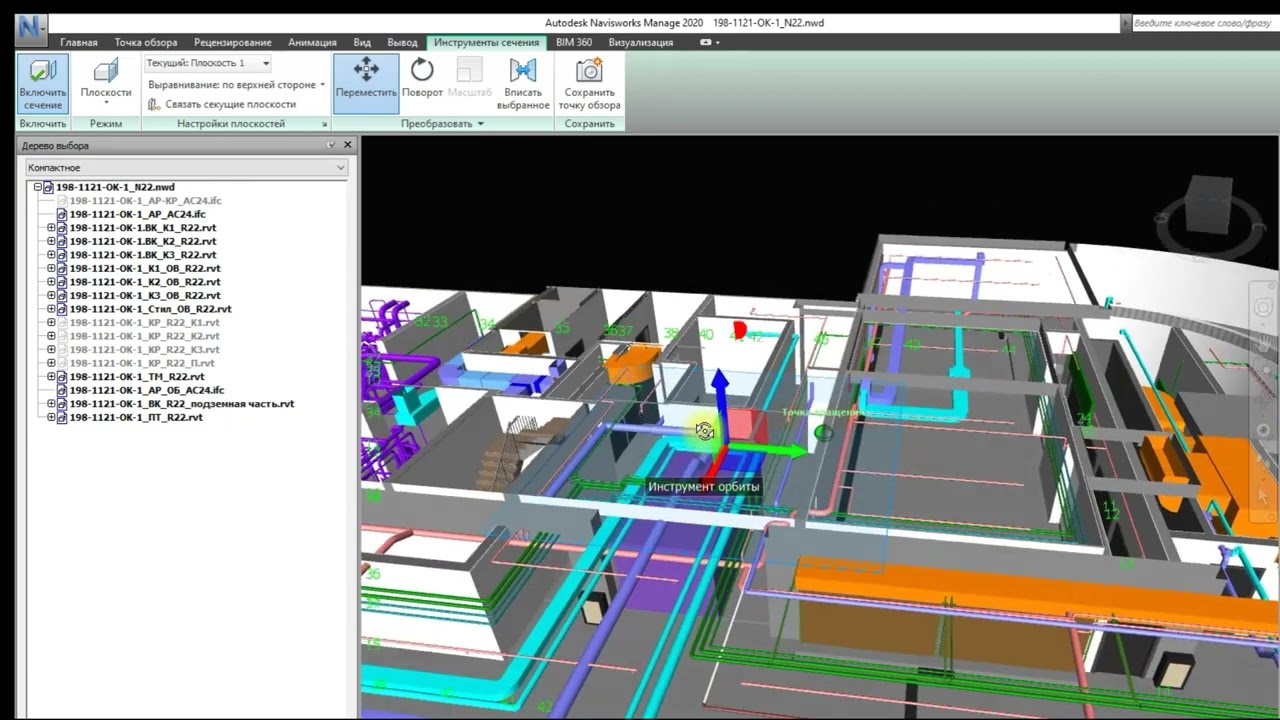Expand the 198-1121-OK-1_ПТ_R22.rvt node
The width and height of the screenshot is (1280, 720).
click(51, 417)
